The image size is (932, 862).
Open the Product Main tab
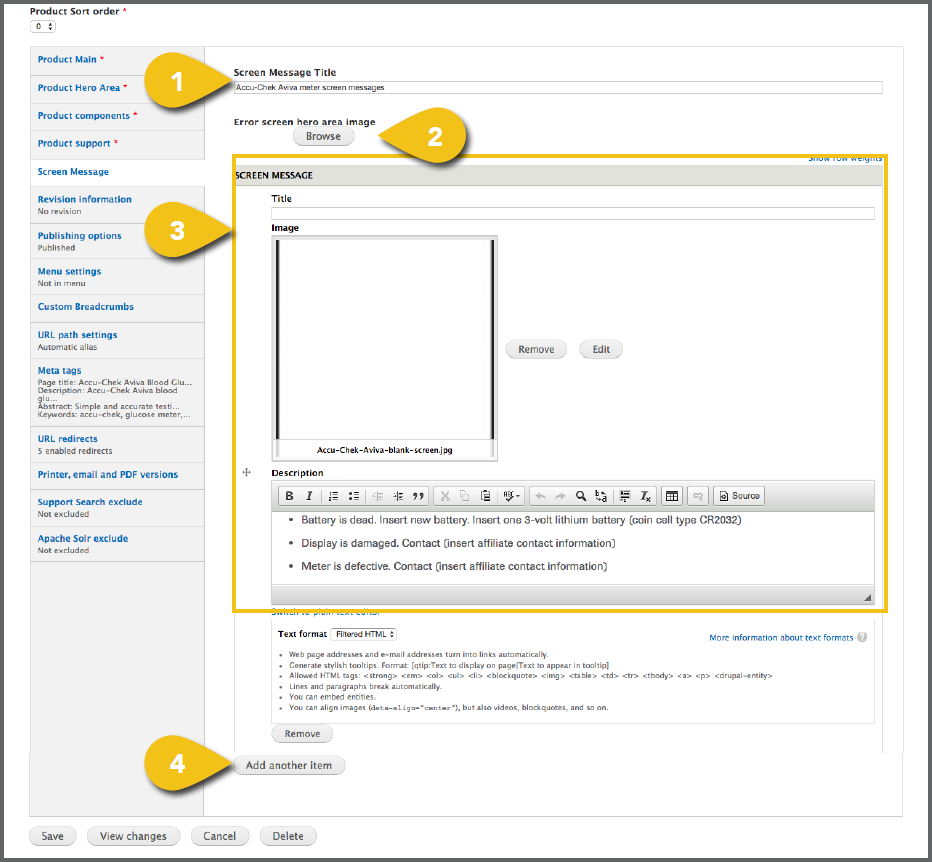point(117,60)
